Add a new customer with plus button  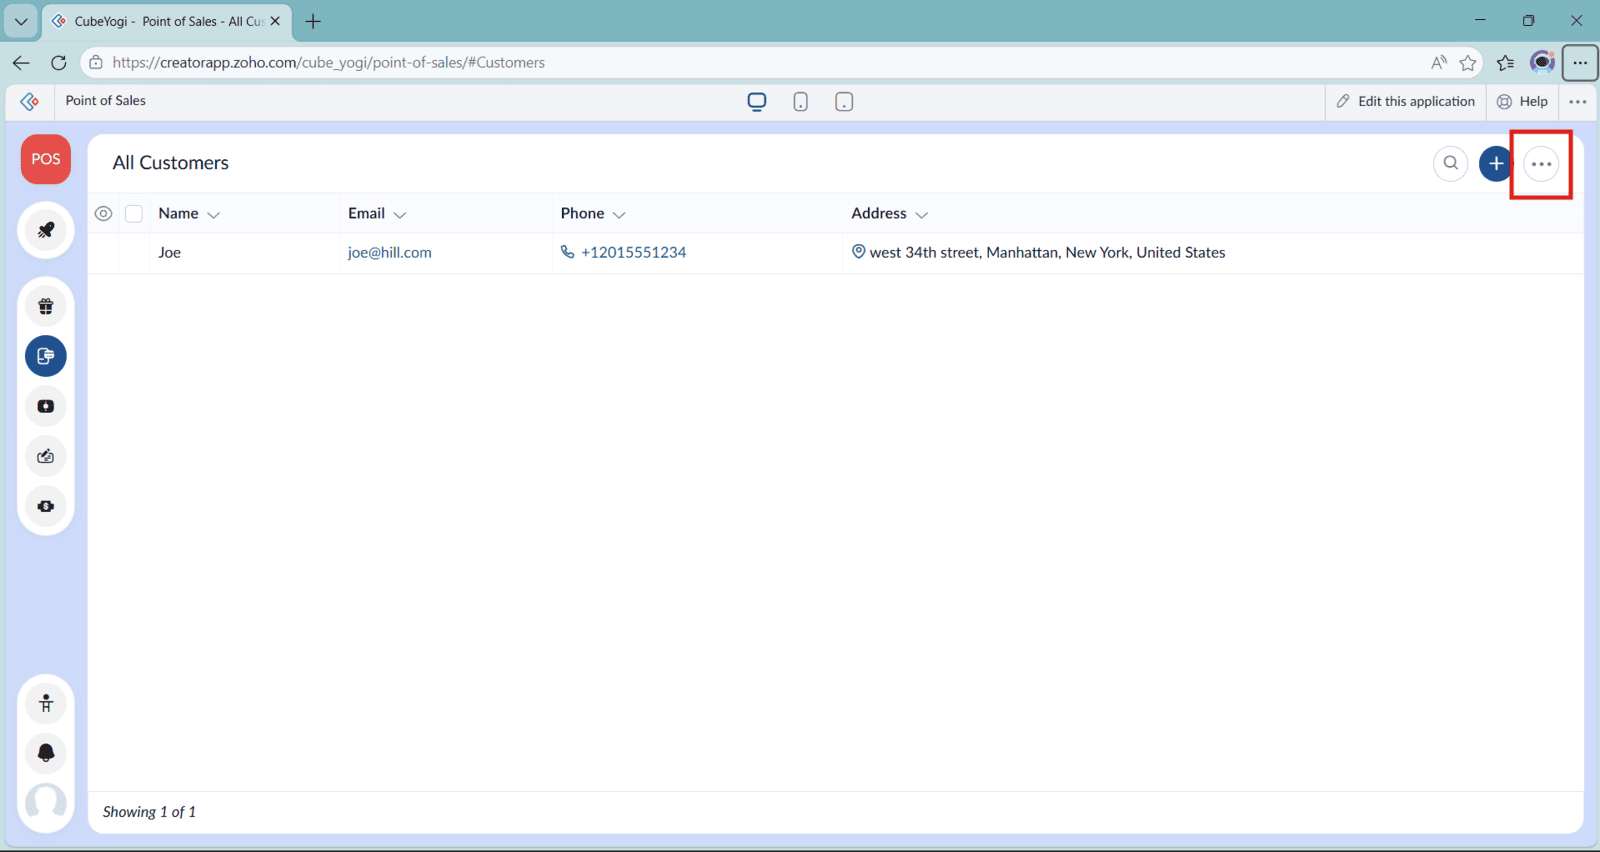click(1495, 163)
